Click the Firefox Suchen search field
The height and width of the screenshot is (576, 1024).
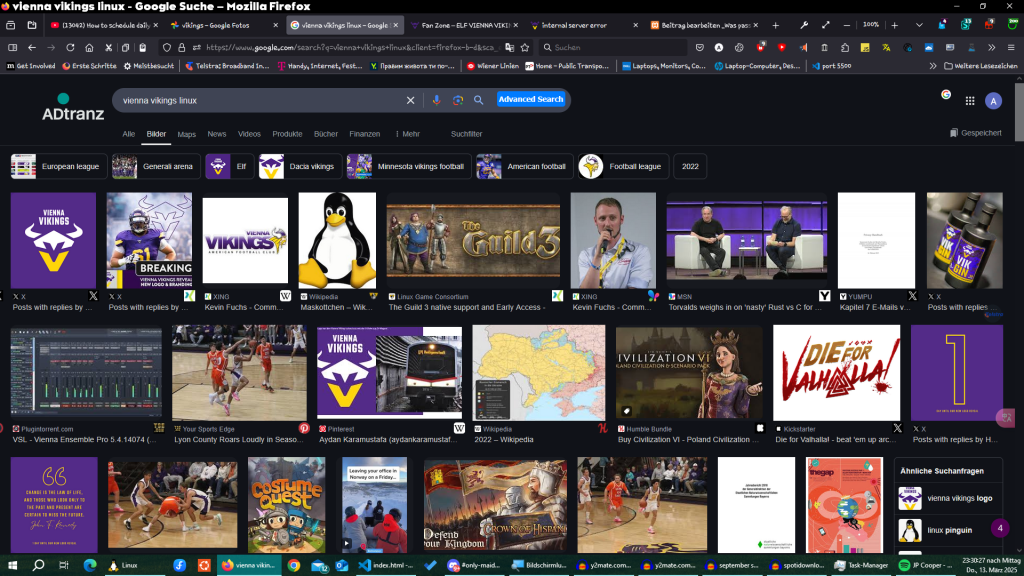click(x=613, y=48)
